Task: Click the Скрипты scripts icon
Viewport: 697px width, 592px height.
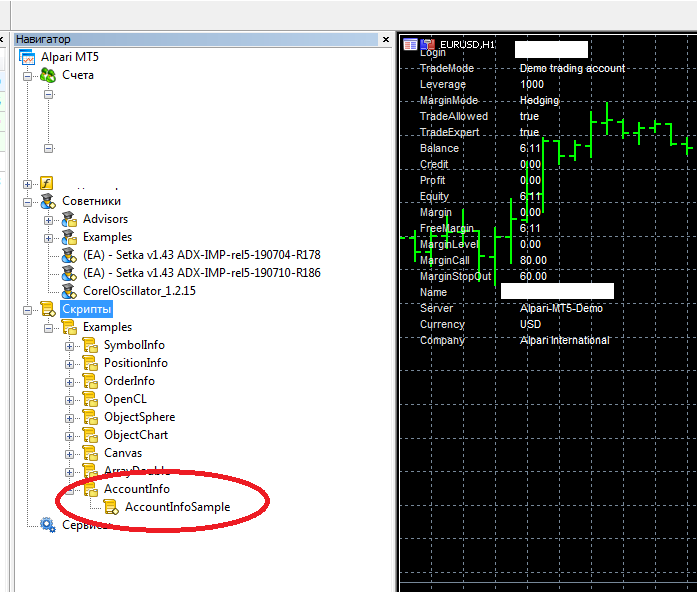Action: click(x=48, y=309)
